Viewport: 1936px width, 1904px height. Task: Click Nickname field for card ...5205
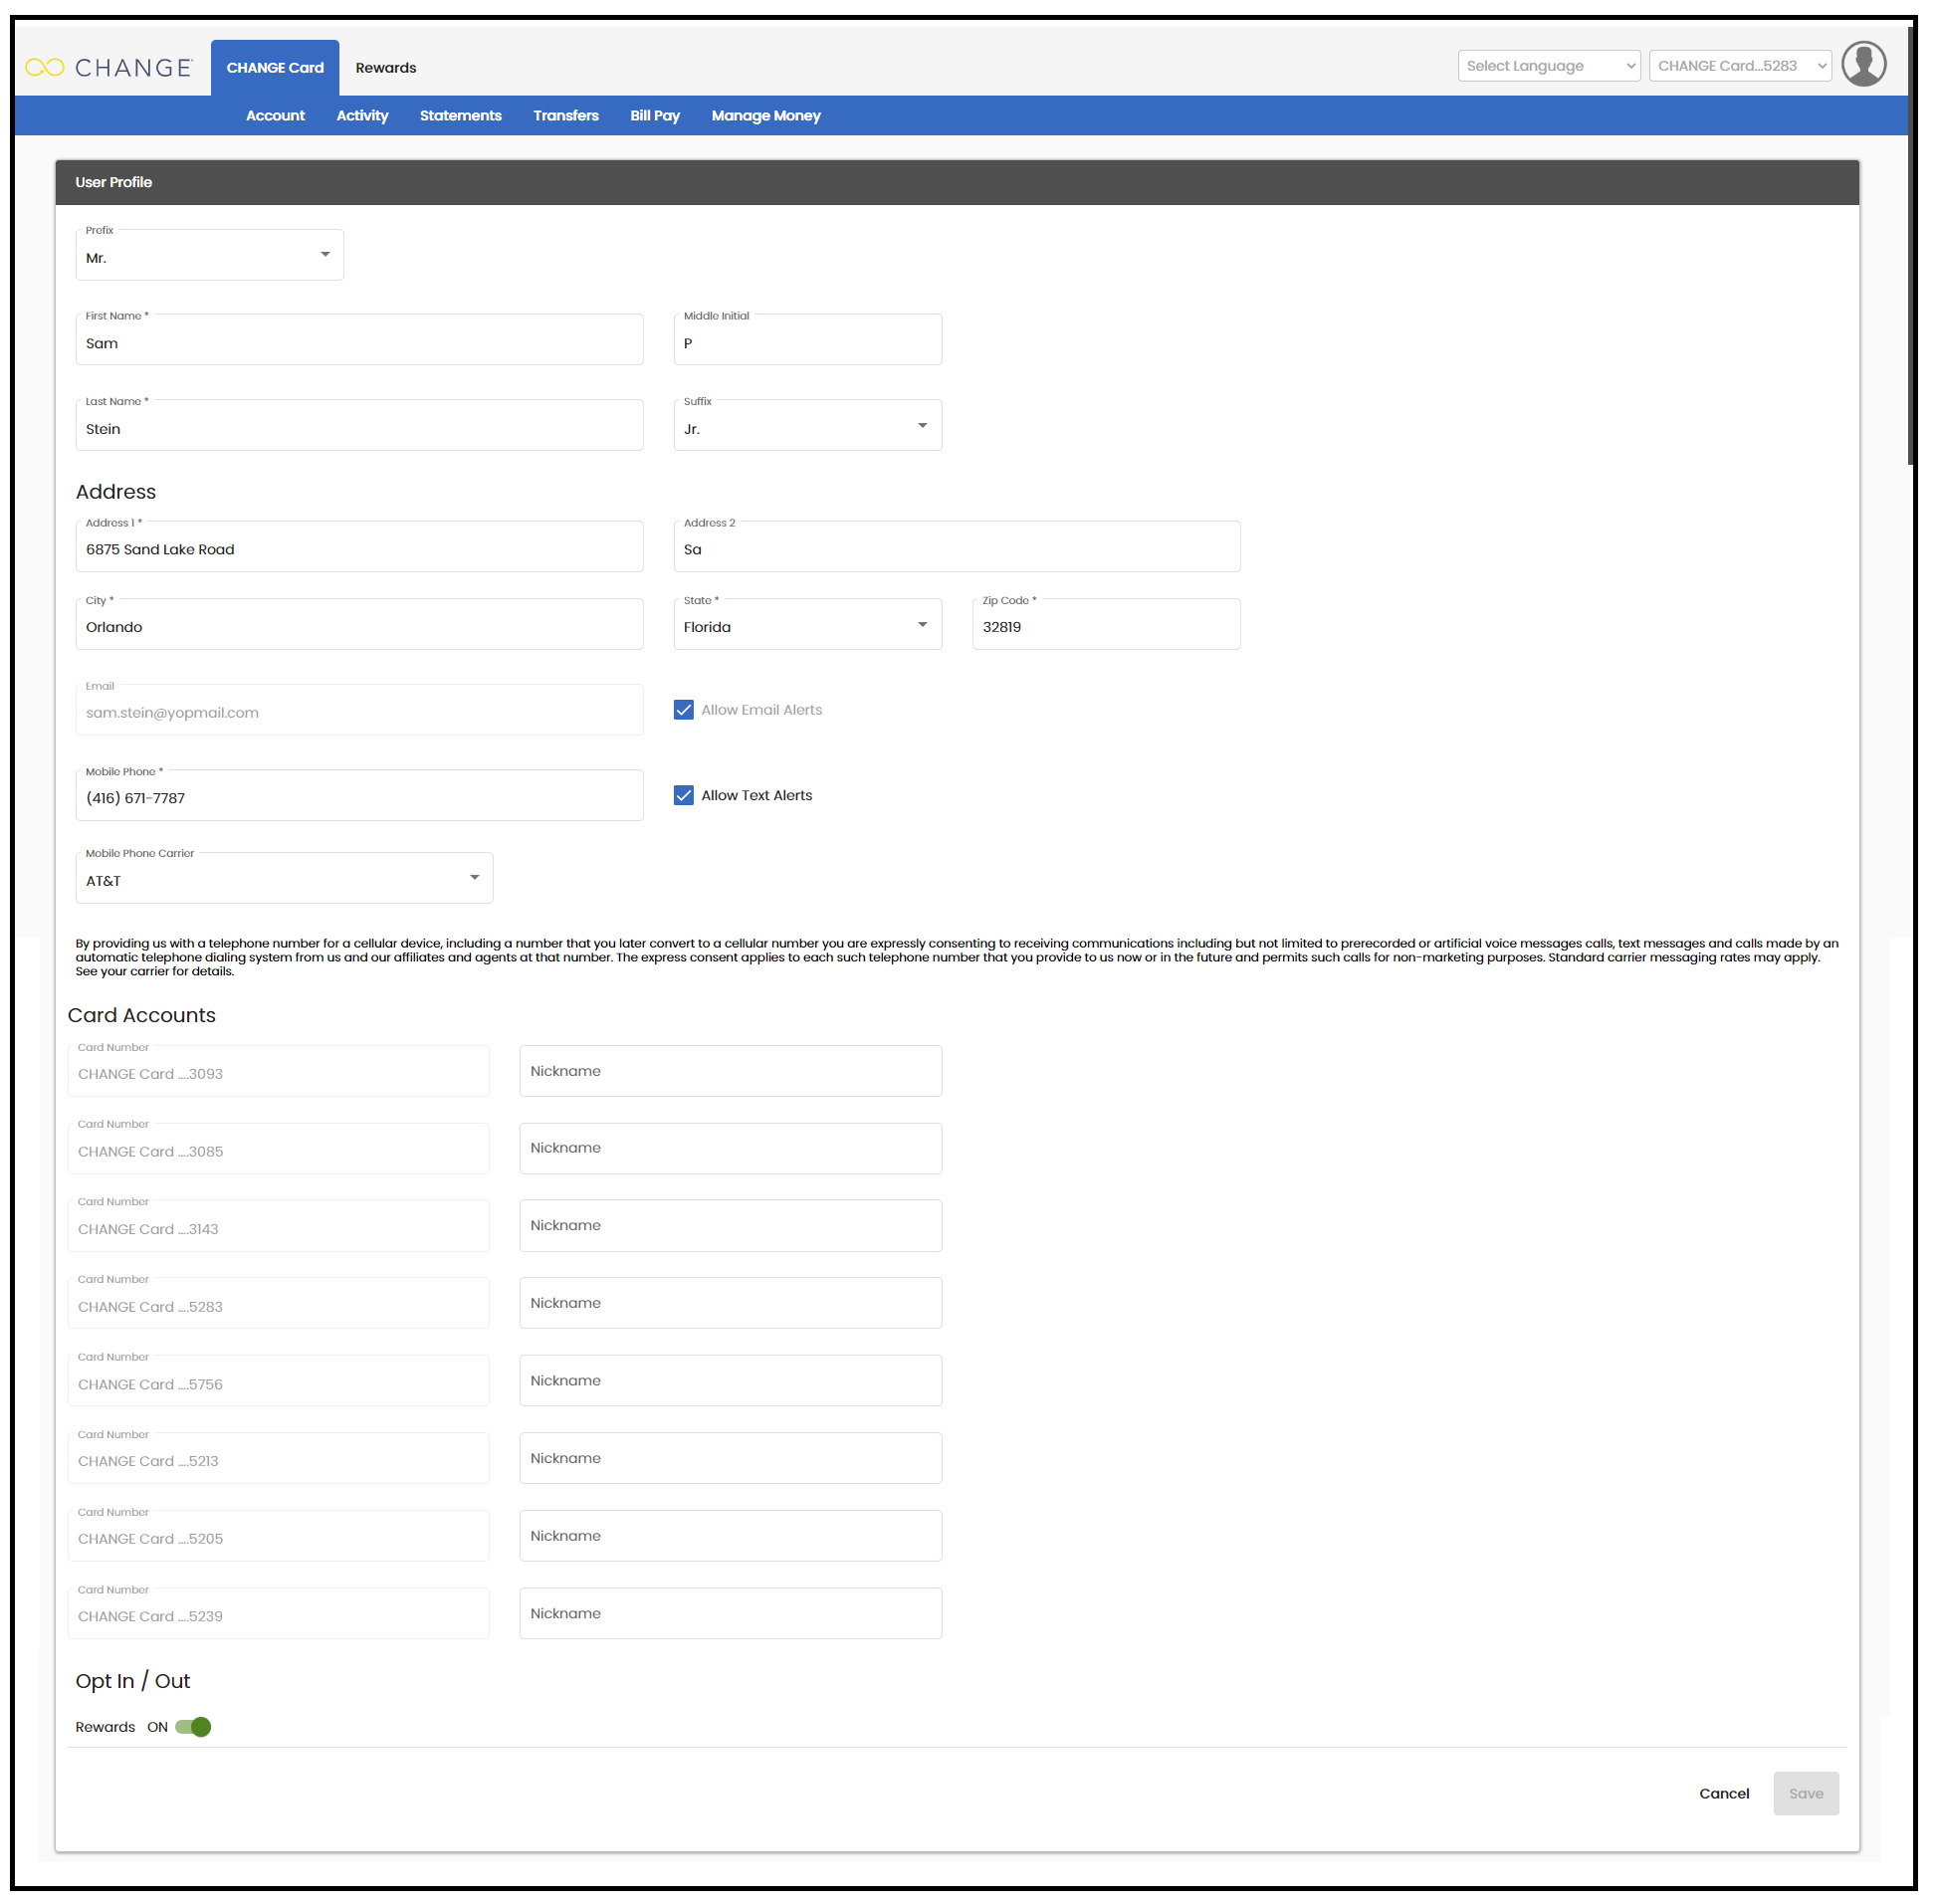730,1536
